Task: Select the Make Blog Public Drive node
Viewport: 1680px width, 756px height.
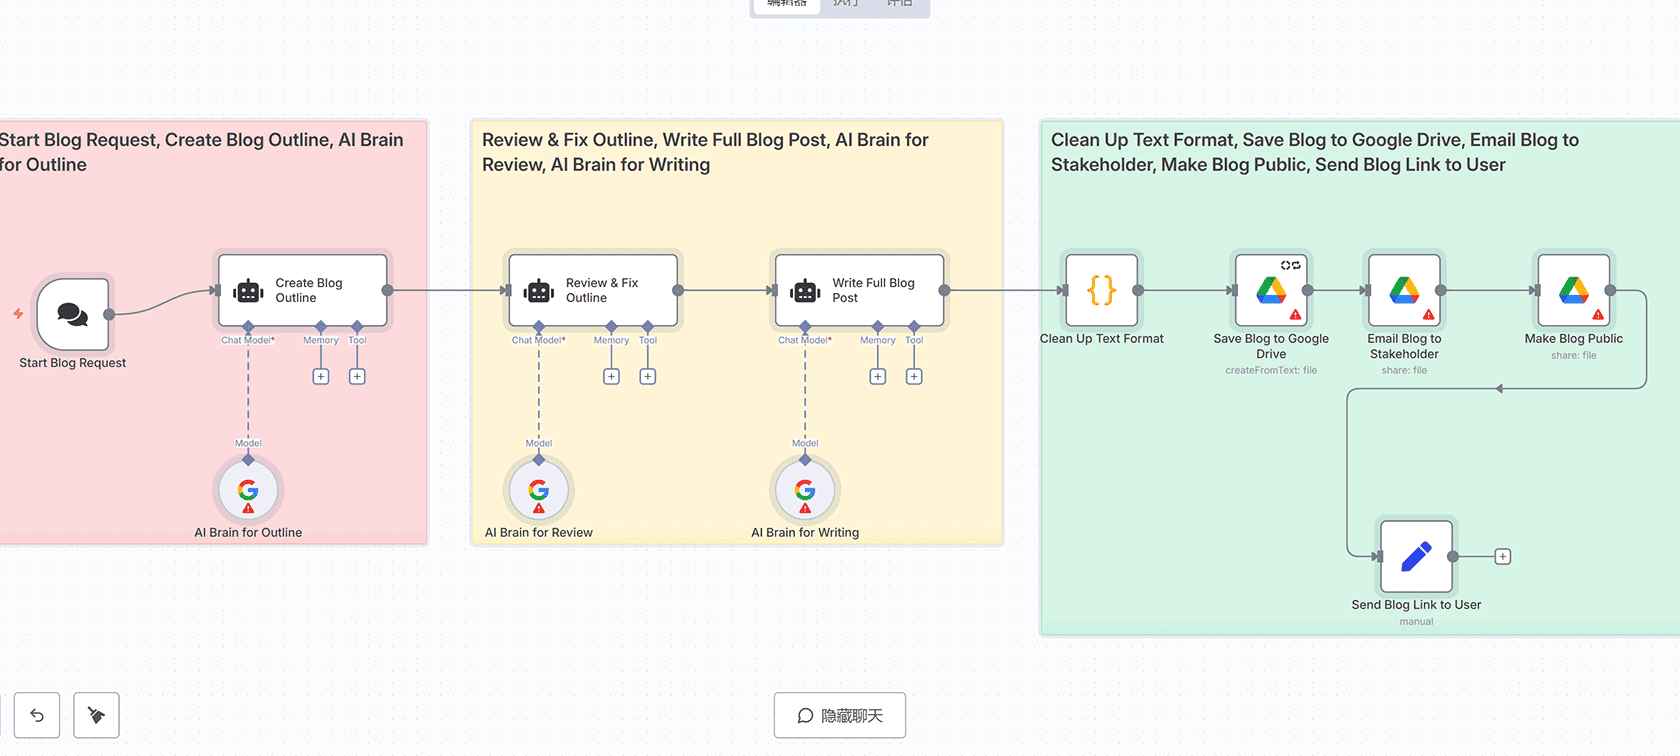Action: (1573, 291)
